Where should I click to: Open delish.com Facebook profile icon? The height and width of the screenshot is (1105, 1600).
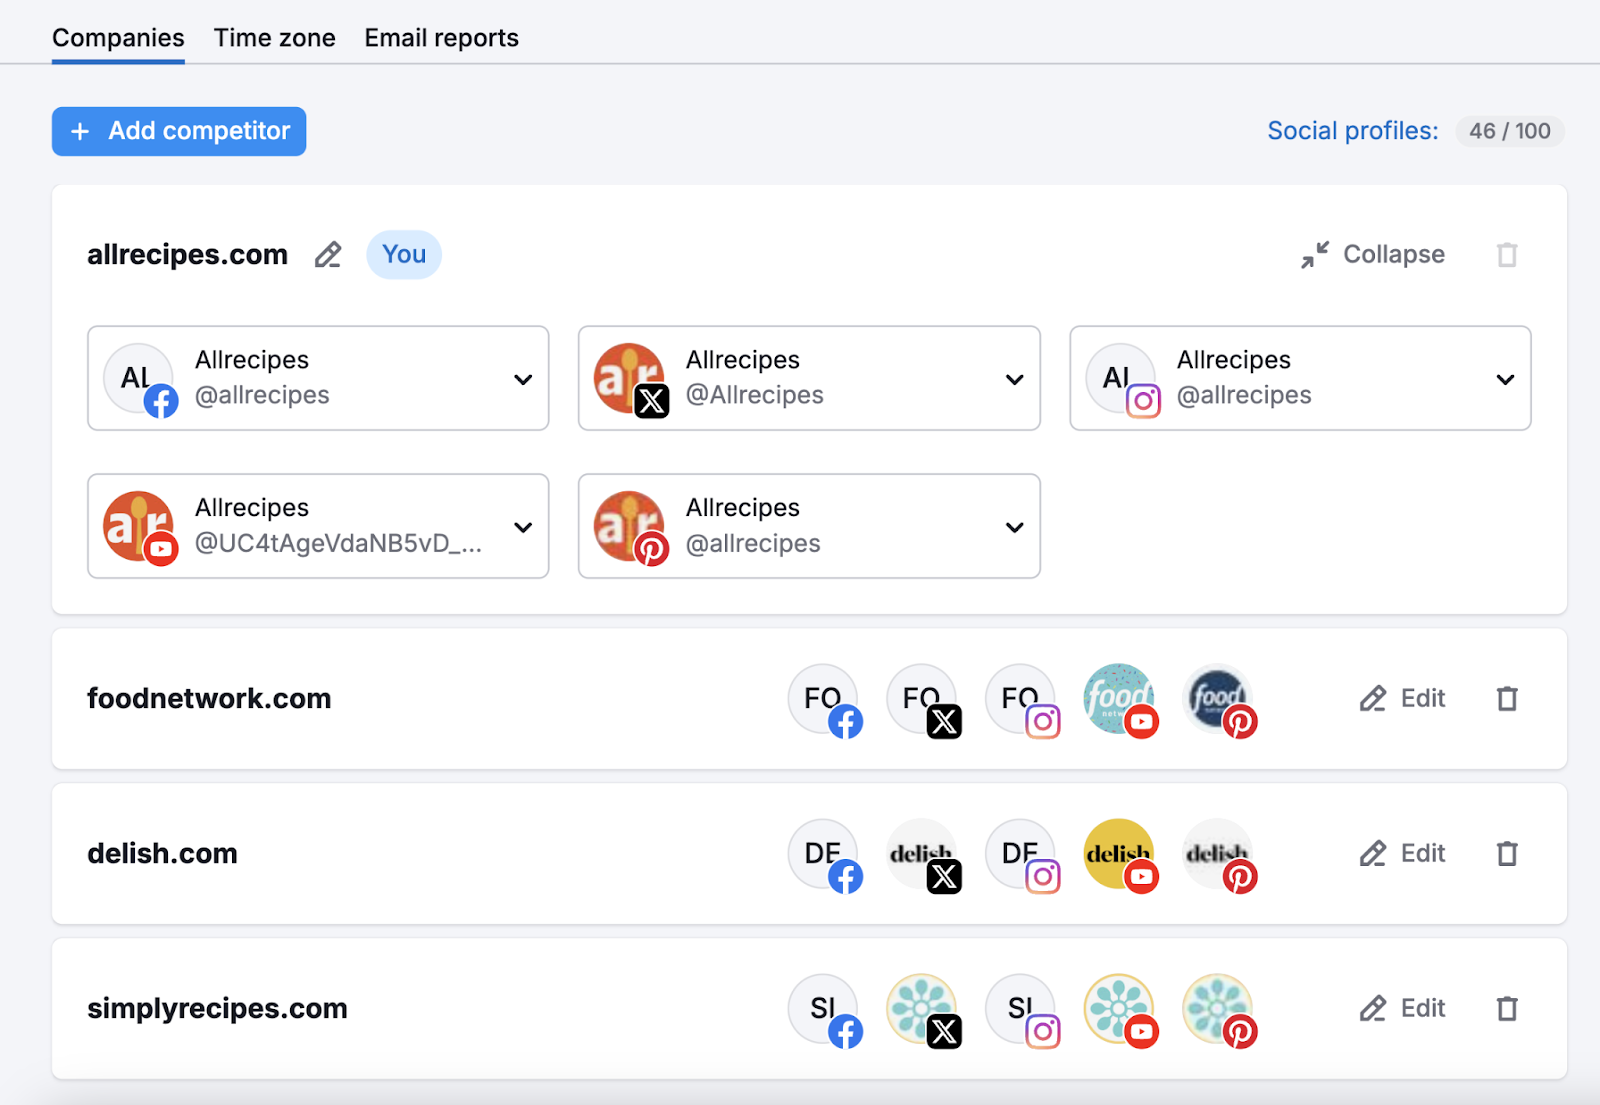click(824, 854)
